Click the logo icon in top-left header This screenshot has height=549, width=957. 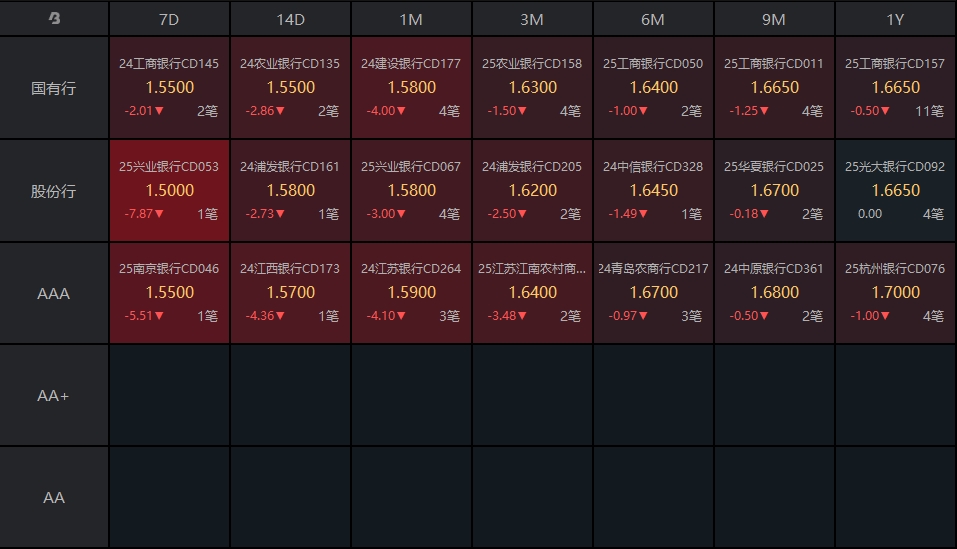[x=54, y=18]
